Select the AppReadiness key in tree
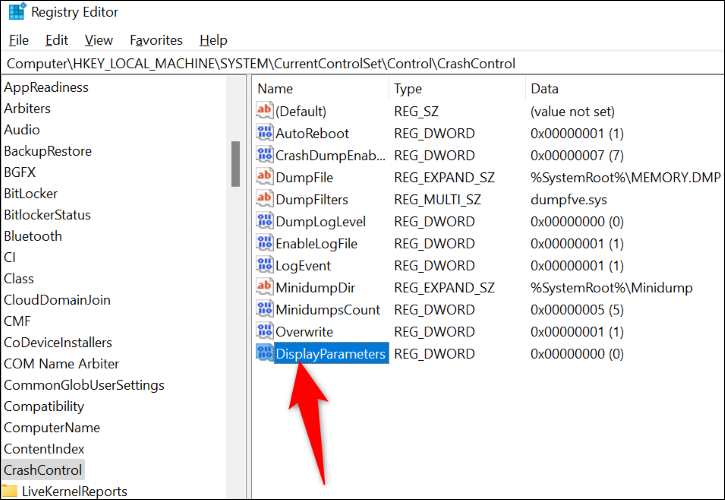 tap(46, 87)
